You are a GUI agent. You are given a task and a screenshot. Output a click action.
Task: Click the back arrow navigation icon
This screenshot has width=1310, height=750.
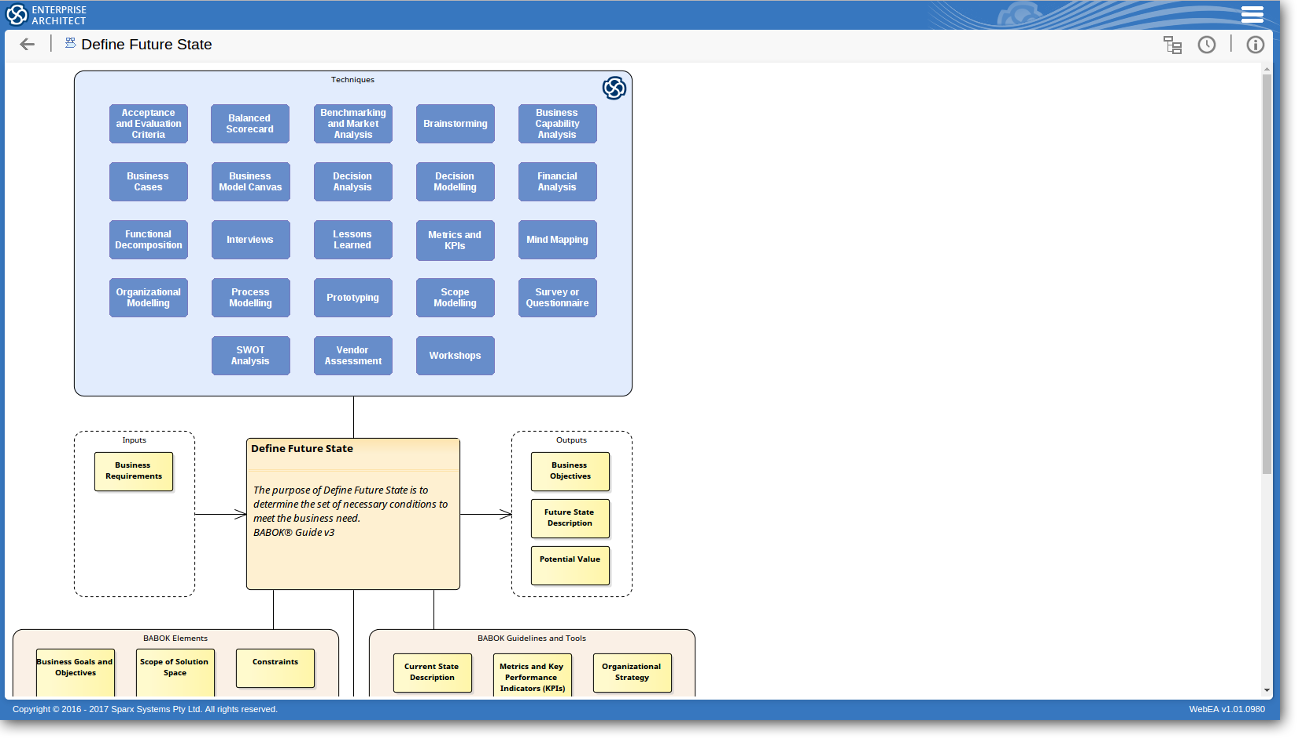click(27, 44)
